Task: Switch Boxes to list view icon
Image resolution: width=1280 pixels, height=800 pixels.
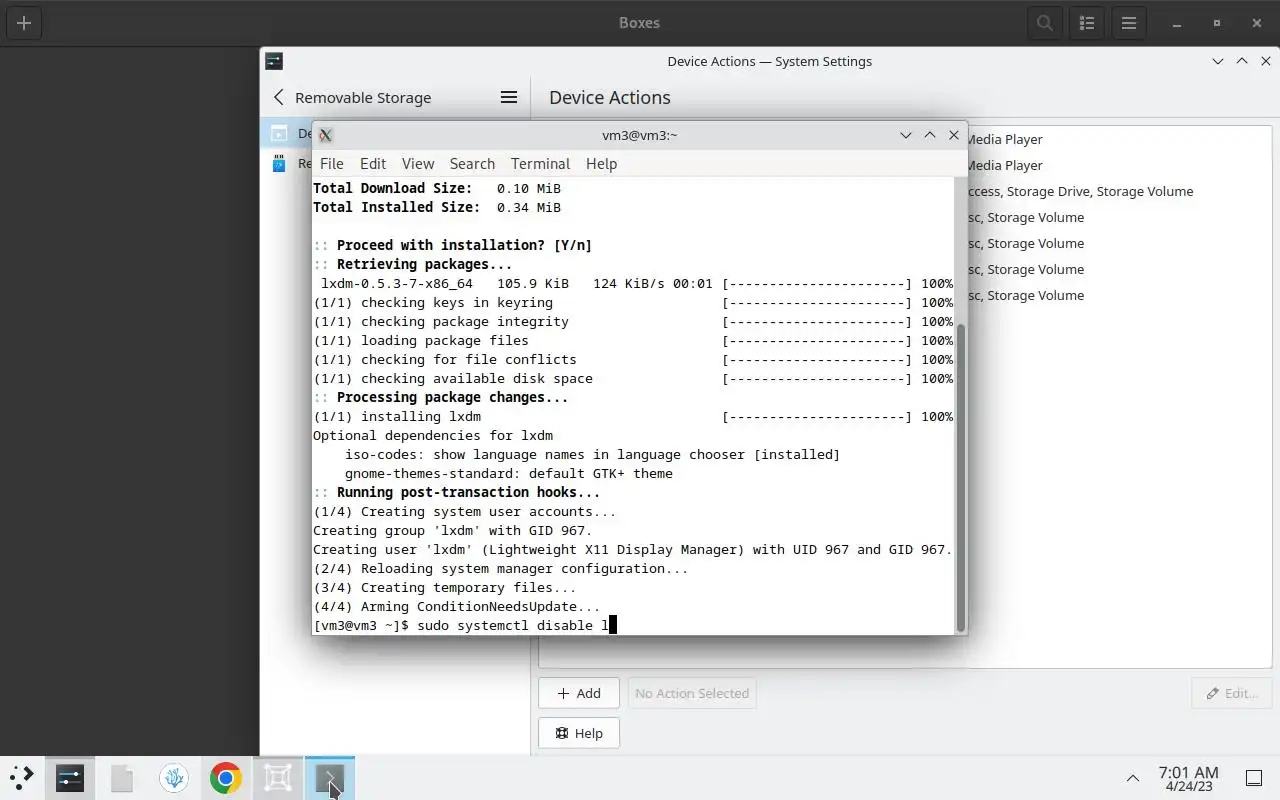Action: tap(1087, 23)
